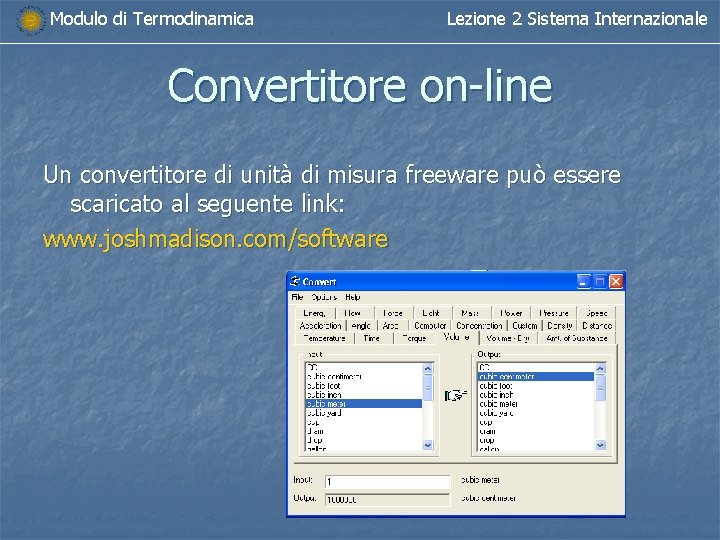The height and width of the screenshot is (540, 720).
Task: Select 'drop' in the Input list
Action: click(x=364, y=440)
